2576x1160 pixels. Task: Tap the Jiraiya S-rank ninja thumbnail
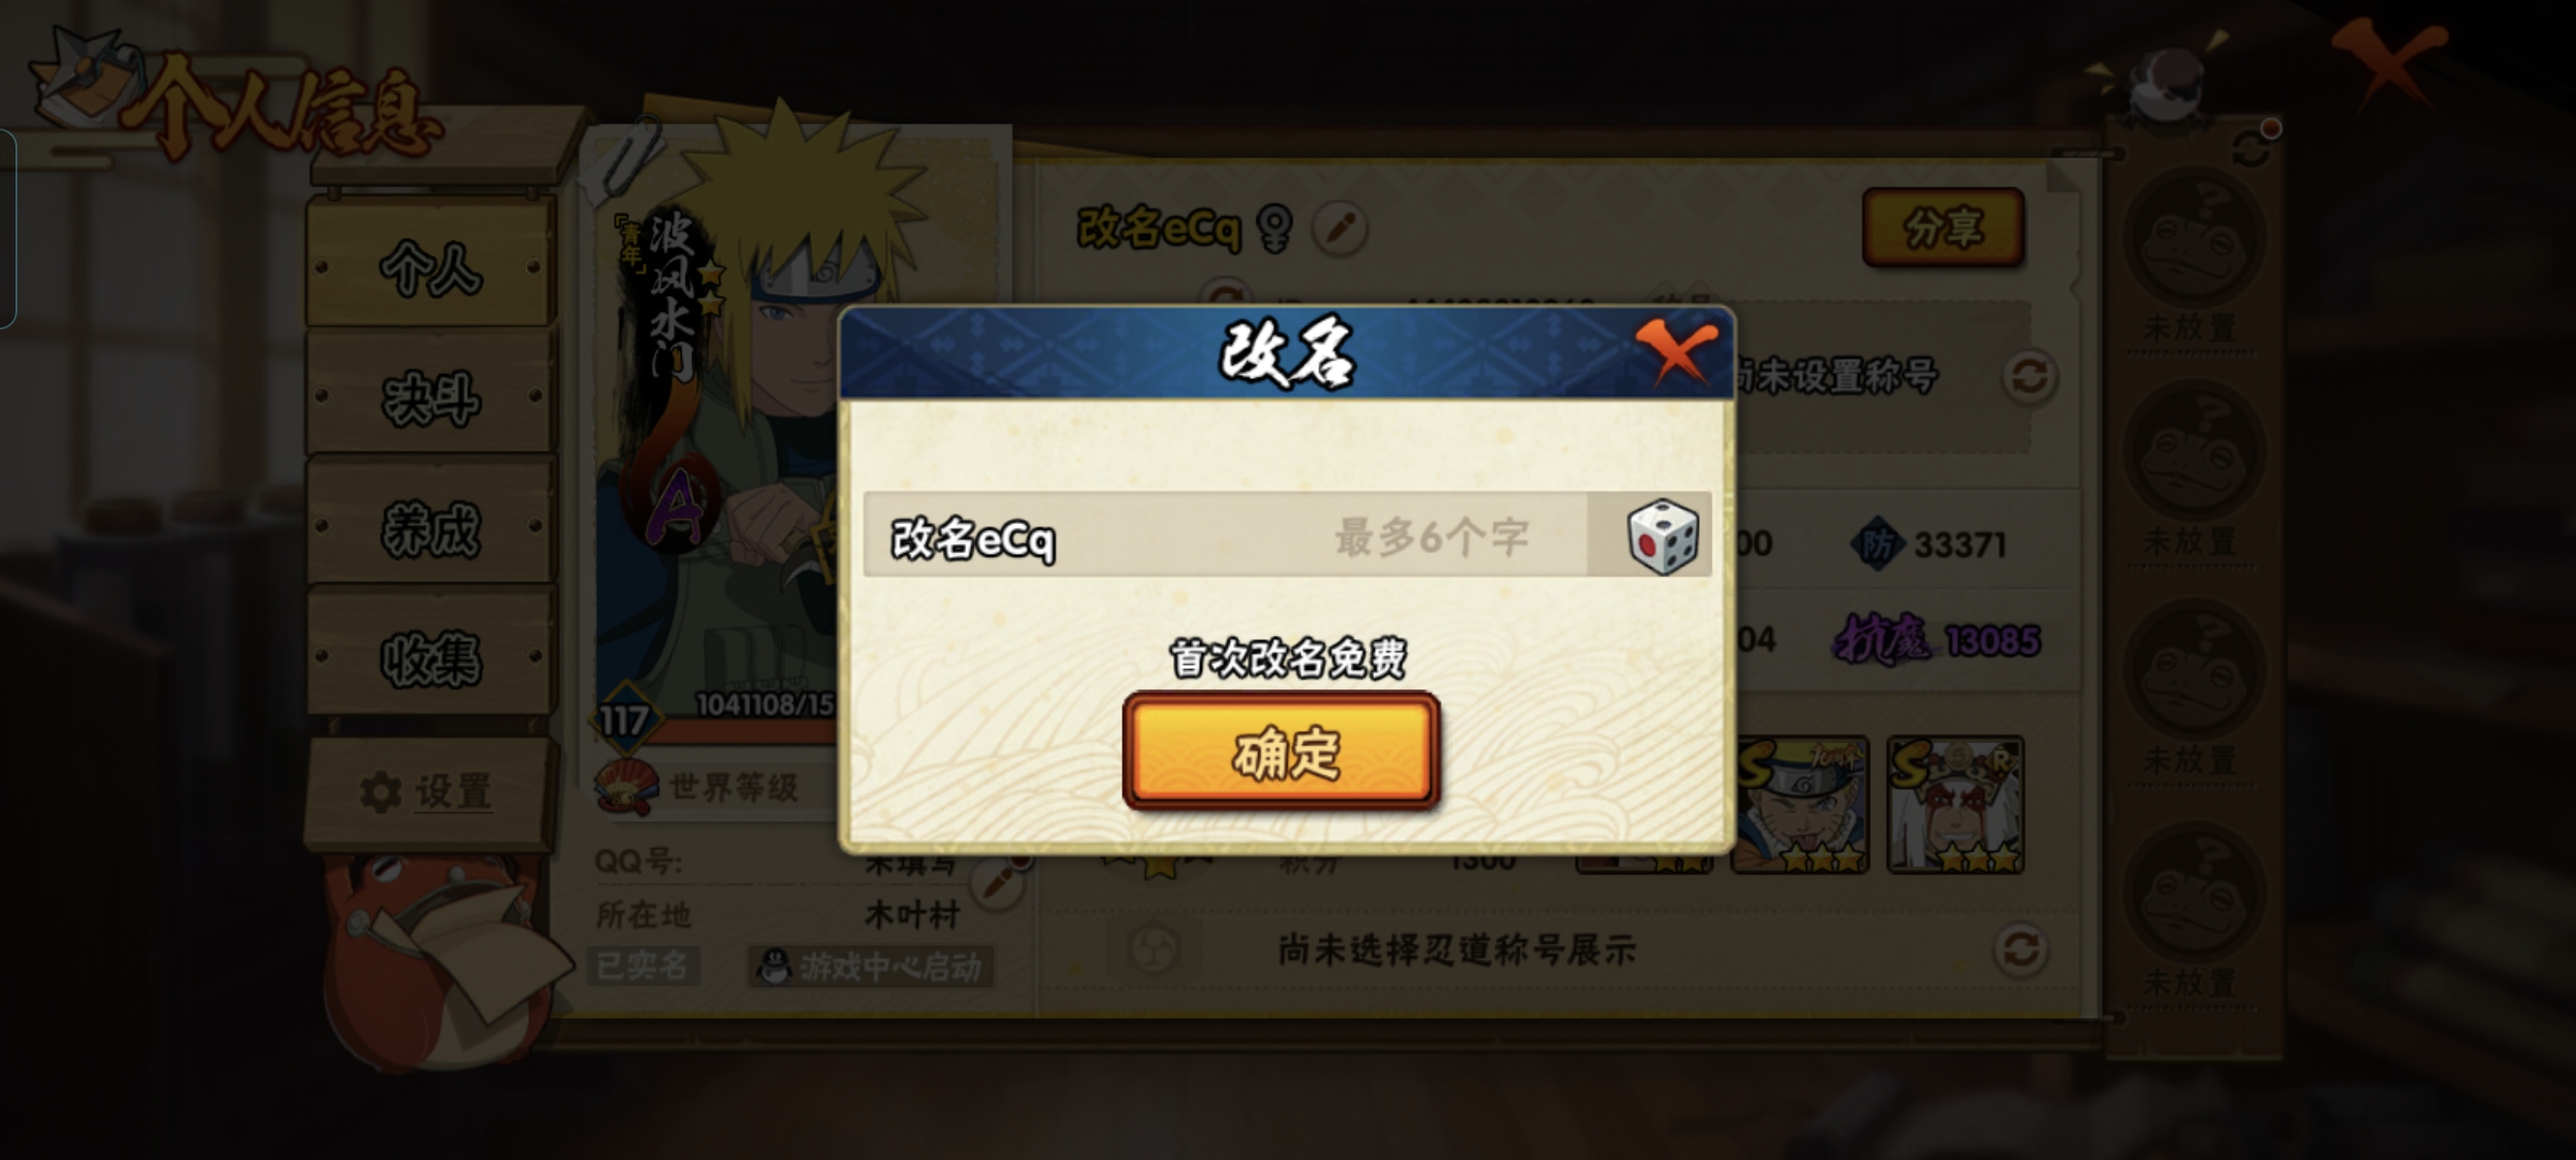click(x=1955, y=805)
